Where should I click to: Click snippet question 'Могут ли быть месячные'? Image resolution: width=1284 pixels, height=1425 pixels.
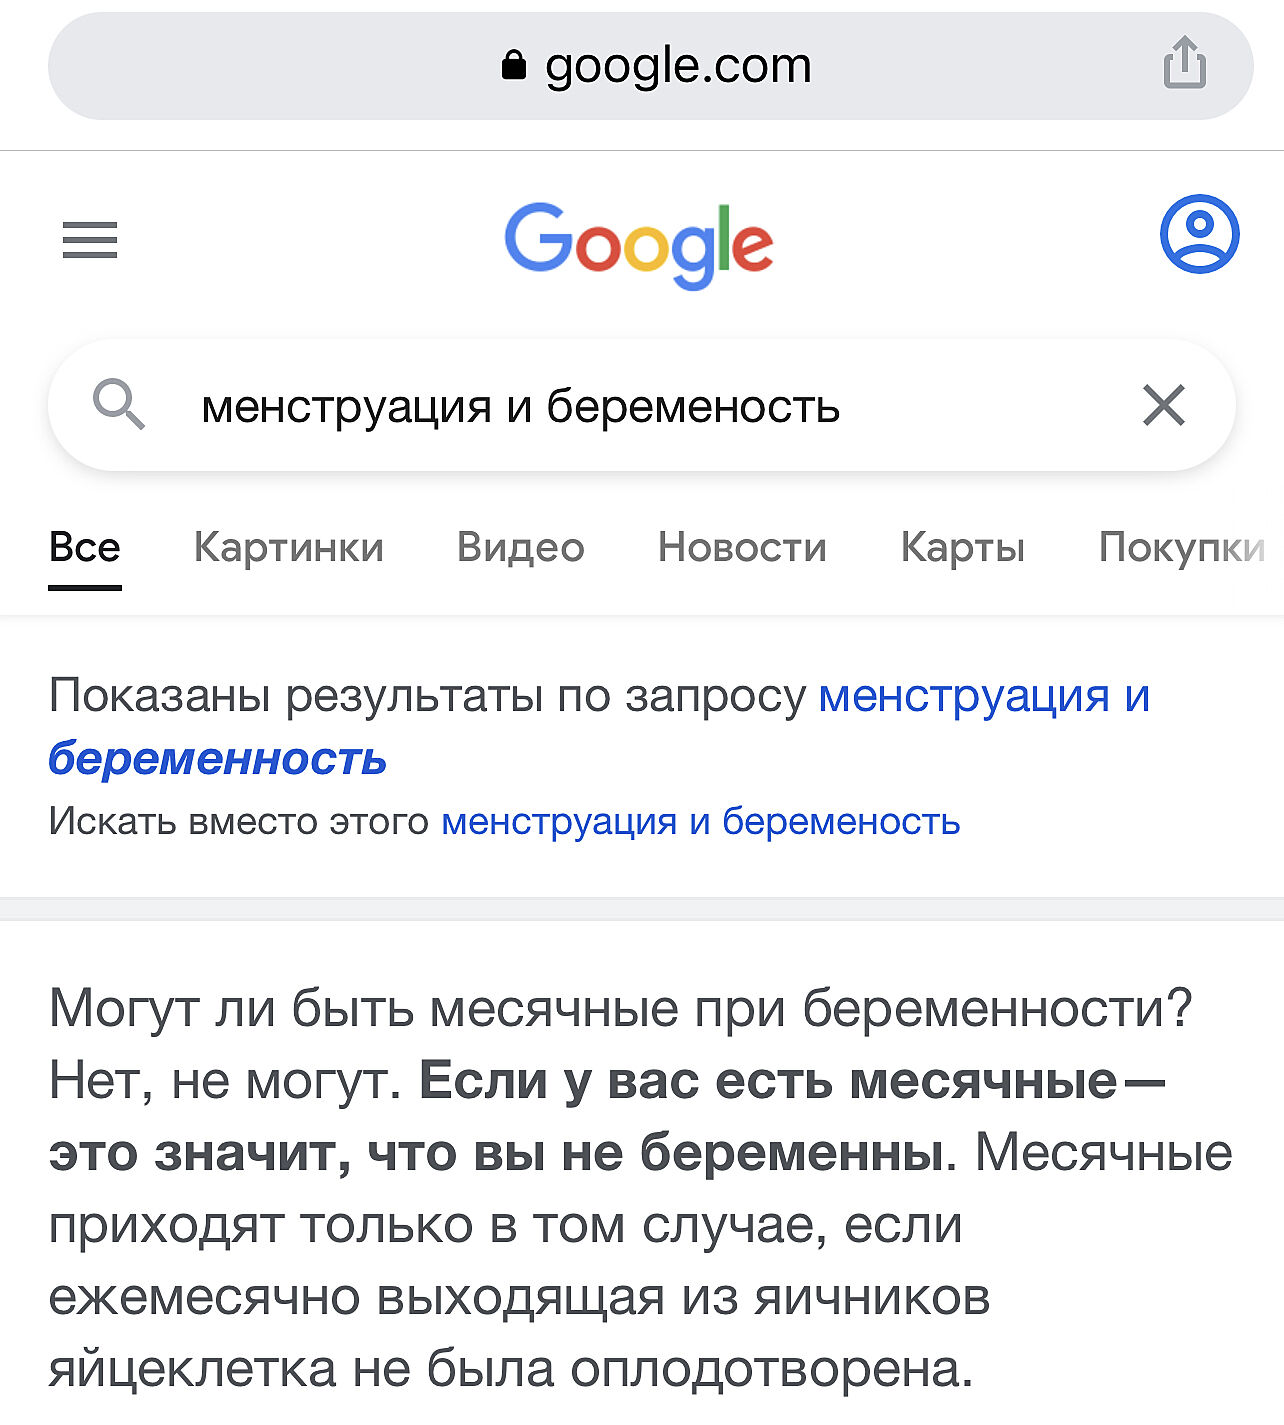pyautogui.click(x=620, y=1008)
